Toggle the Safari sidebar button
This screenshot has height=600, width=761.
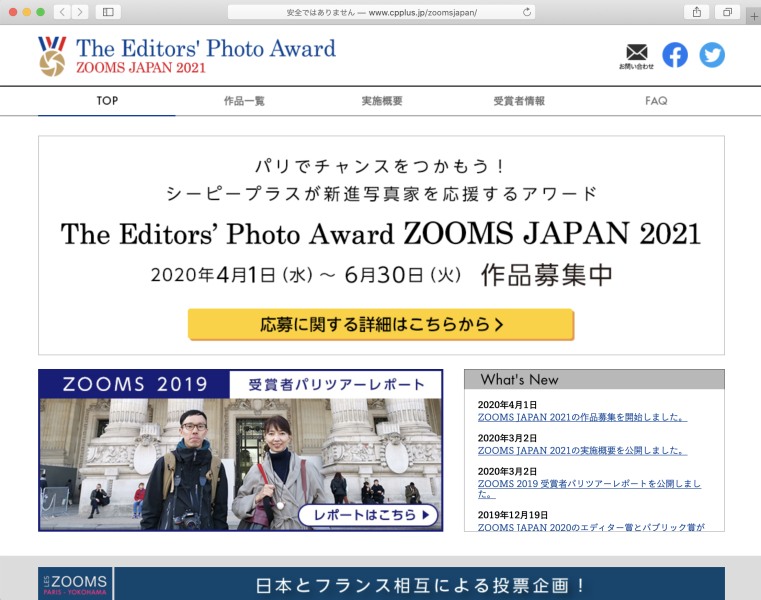click(108, 12)
